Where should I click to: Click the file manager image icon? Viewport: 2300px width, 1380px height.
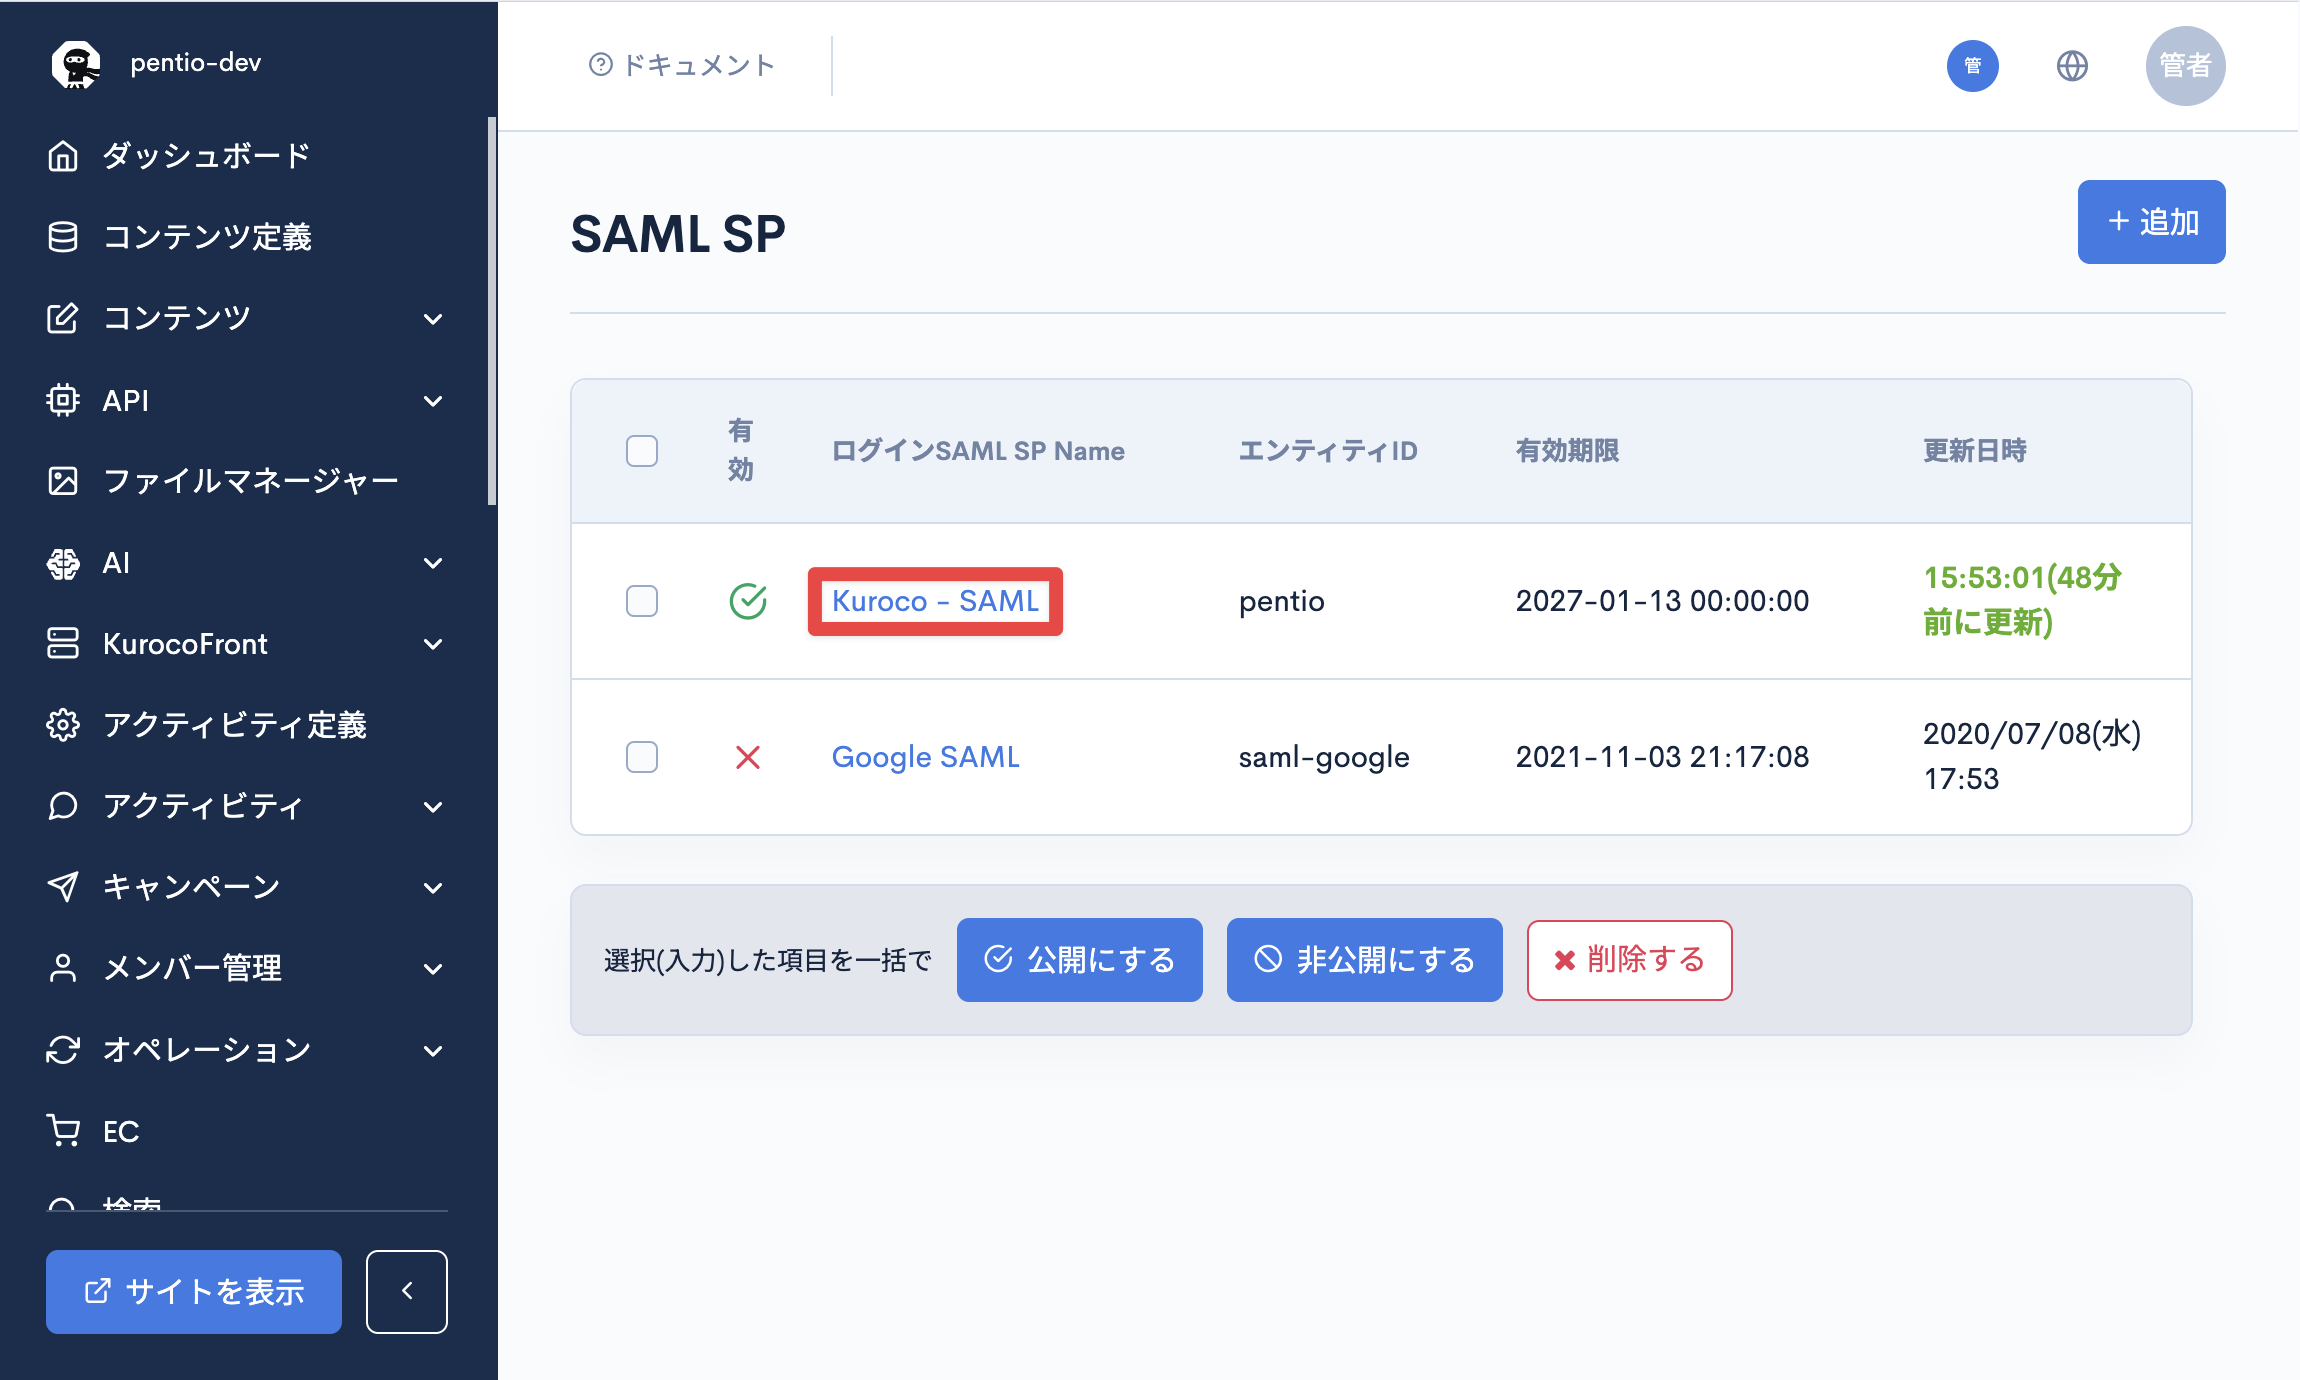click(63, 481)
